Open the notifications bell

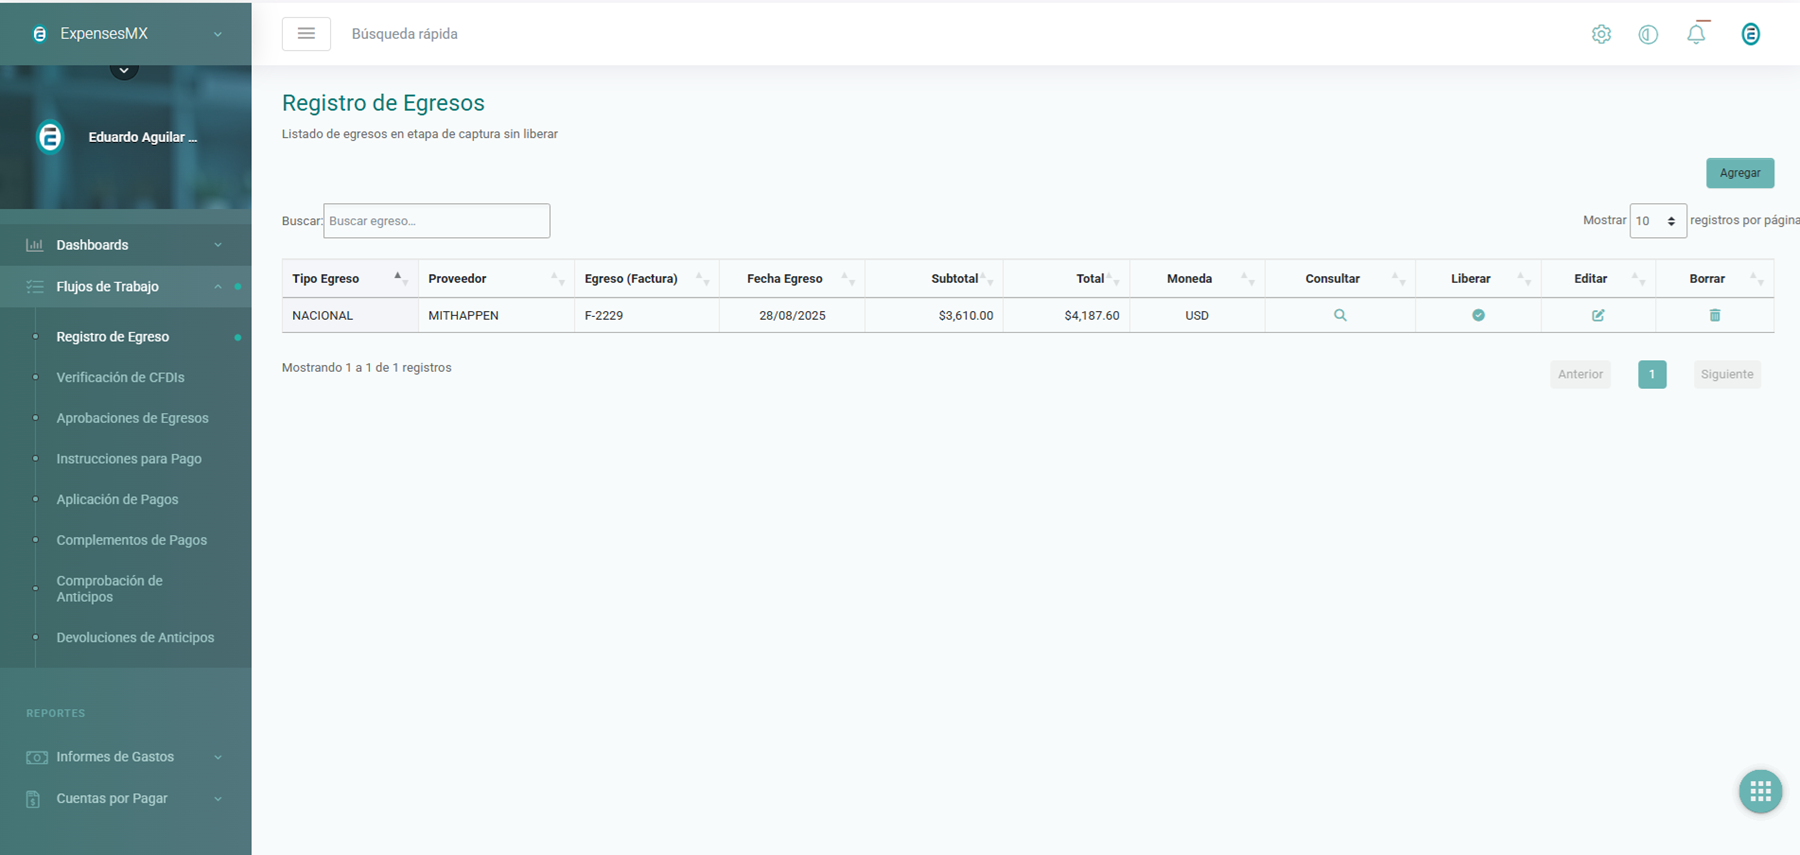click(x=1696, y=34)
